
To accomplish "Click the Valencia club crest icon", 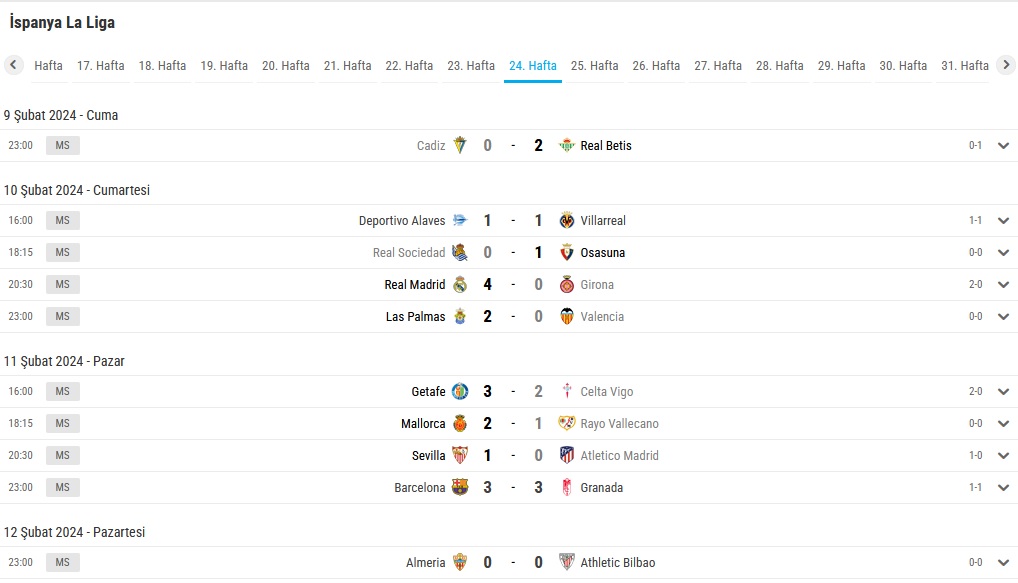I will [567, 316].
